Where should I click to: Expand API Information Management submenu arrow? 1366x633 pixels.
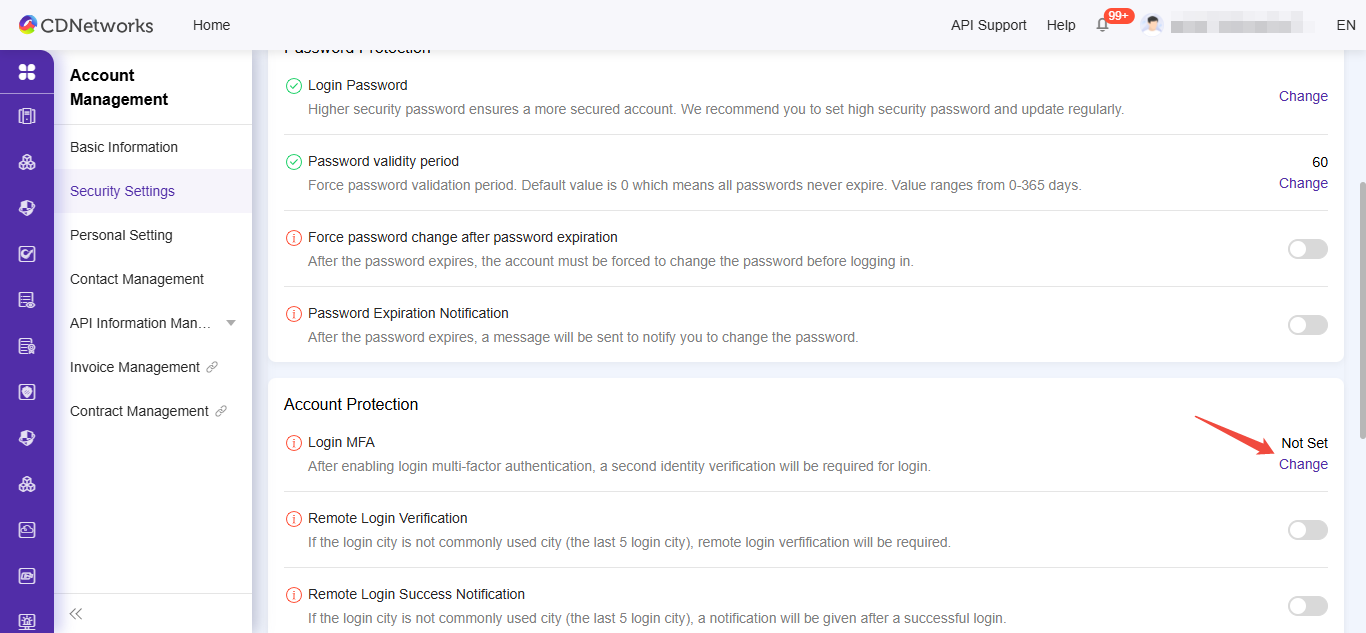[x=231, y=323]
